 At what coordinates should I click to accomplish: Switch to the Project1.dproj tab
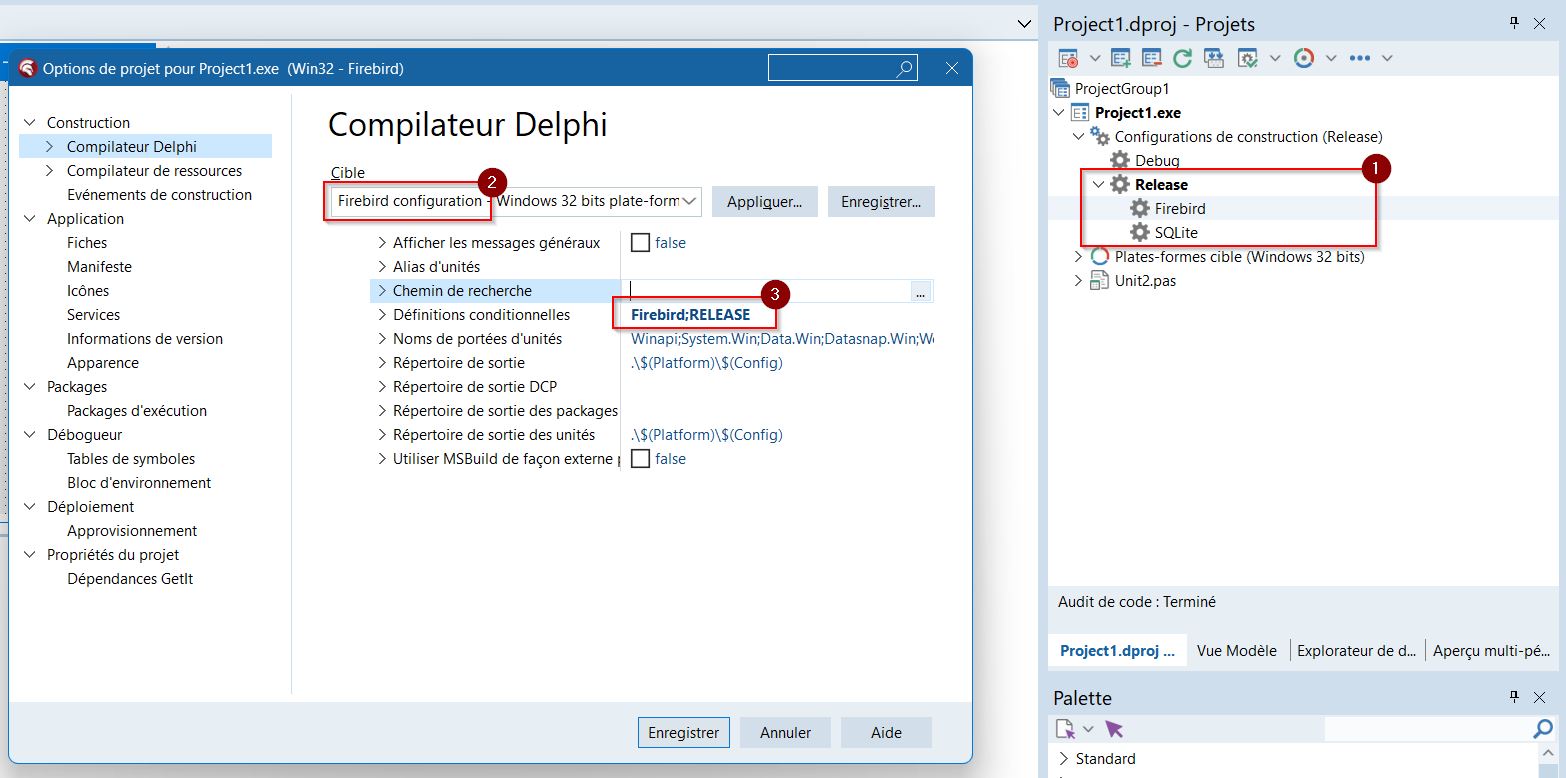pos(1118,650)
